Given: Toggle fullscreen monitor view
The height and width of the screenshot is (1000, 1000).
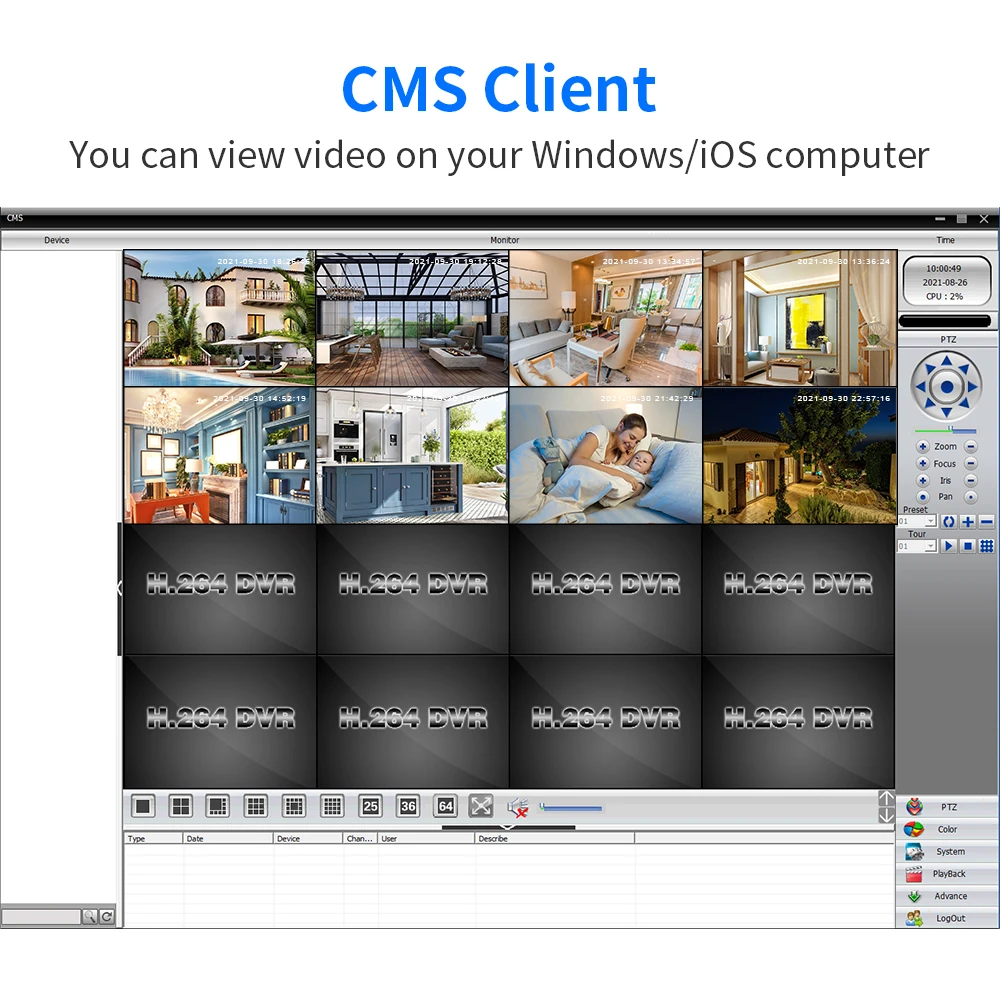Looking at the screenshot, I should (x=482, y=807).
